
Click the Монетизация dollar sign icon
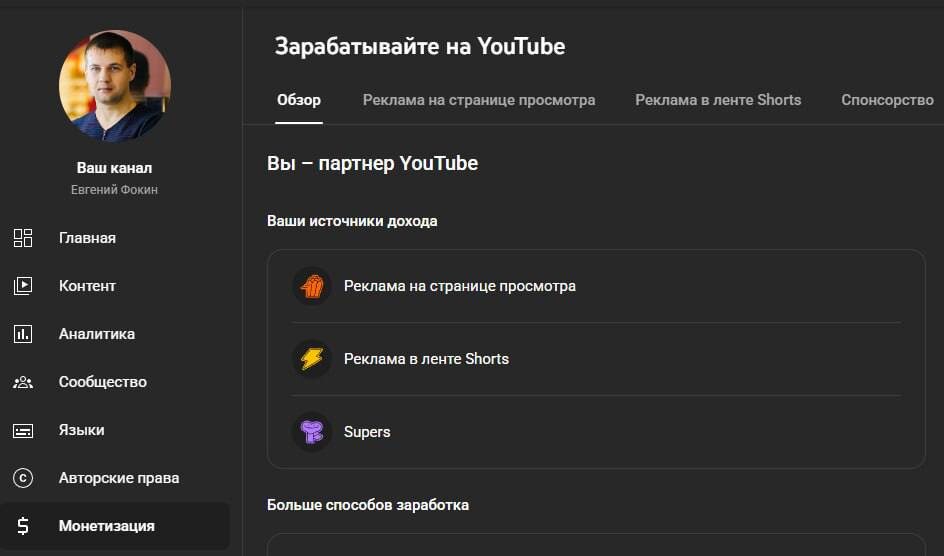pos(23,526)
